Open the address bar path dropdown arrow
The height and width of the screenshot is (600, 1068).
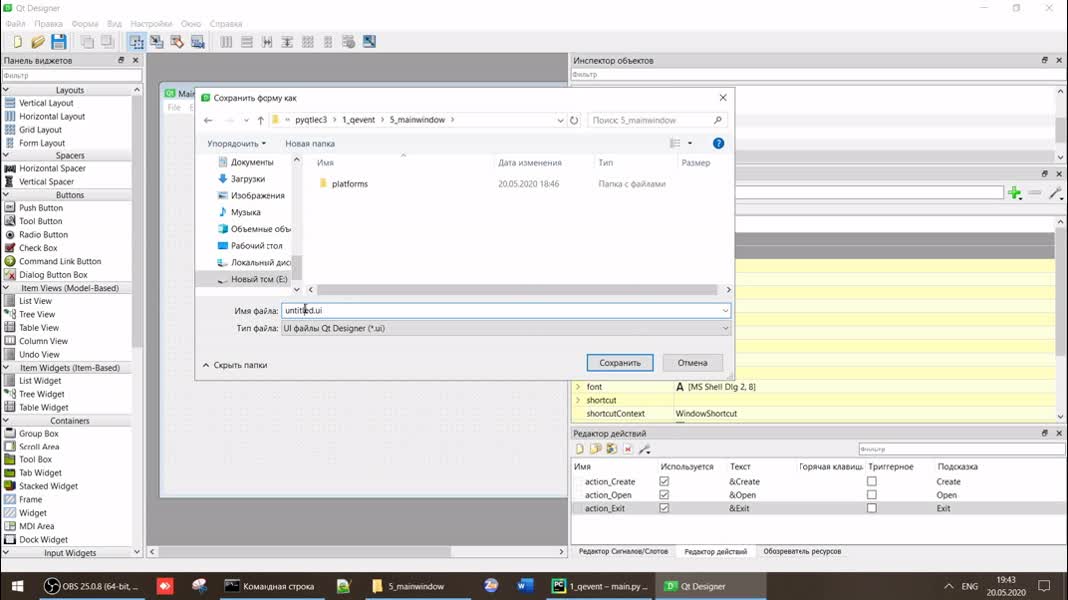point(560,121)
